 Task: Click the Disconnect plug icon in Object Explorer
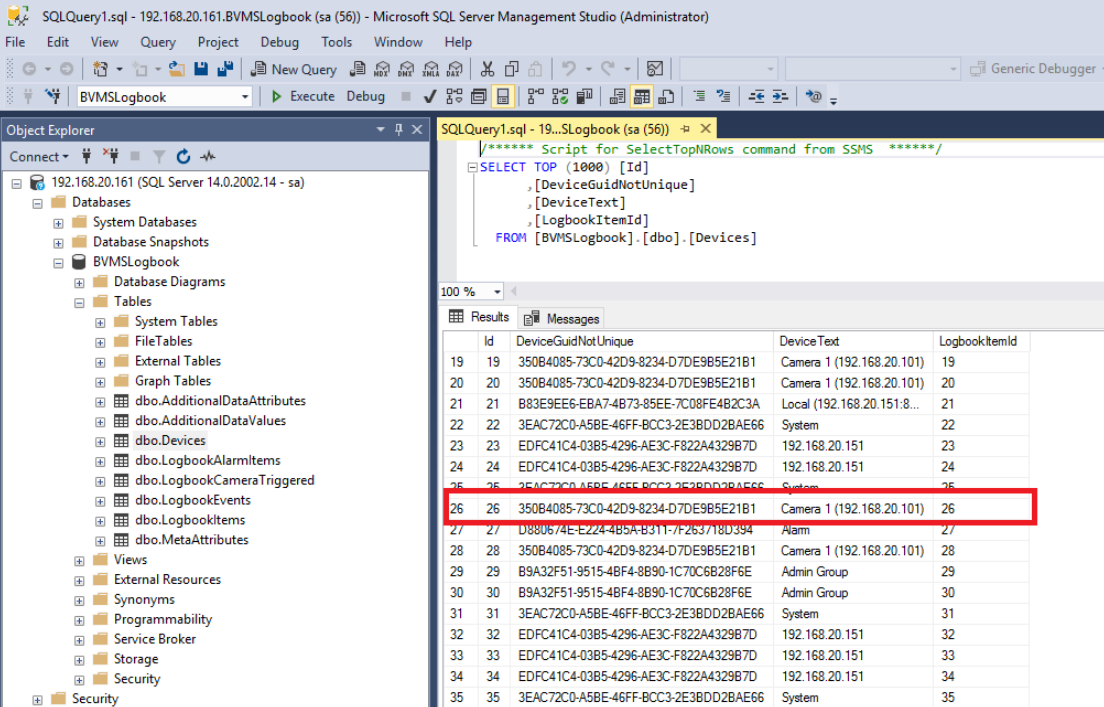pos(111,156)
